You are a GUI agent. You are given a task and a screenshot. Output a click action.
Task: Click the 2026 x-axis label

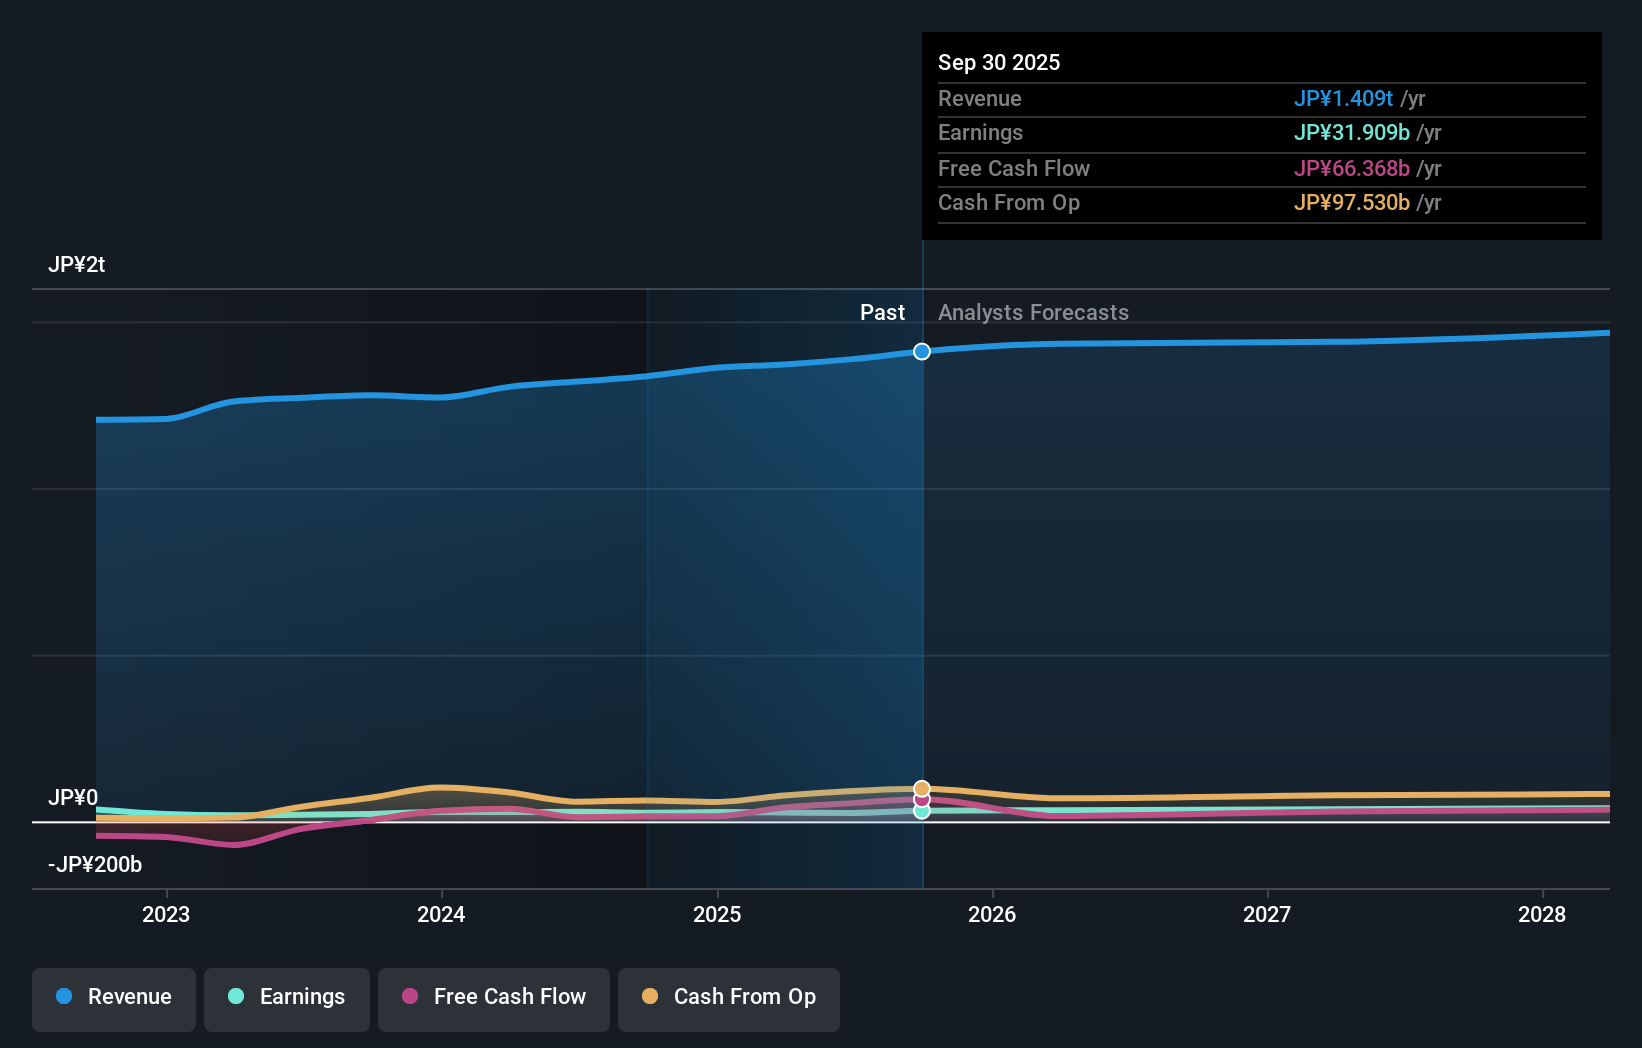click(x=992, y=914)
